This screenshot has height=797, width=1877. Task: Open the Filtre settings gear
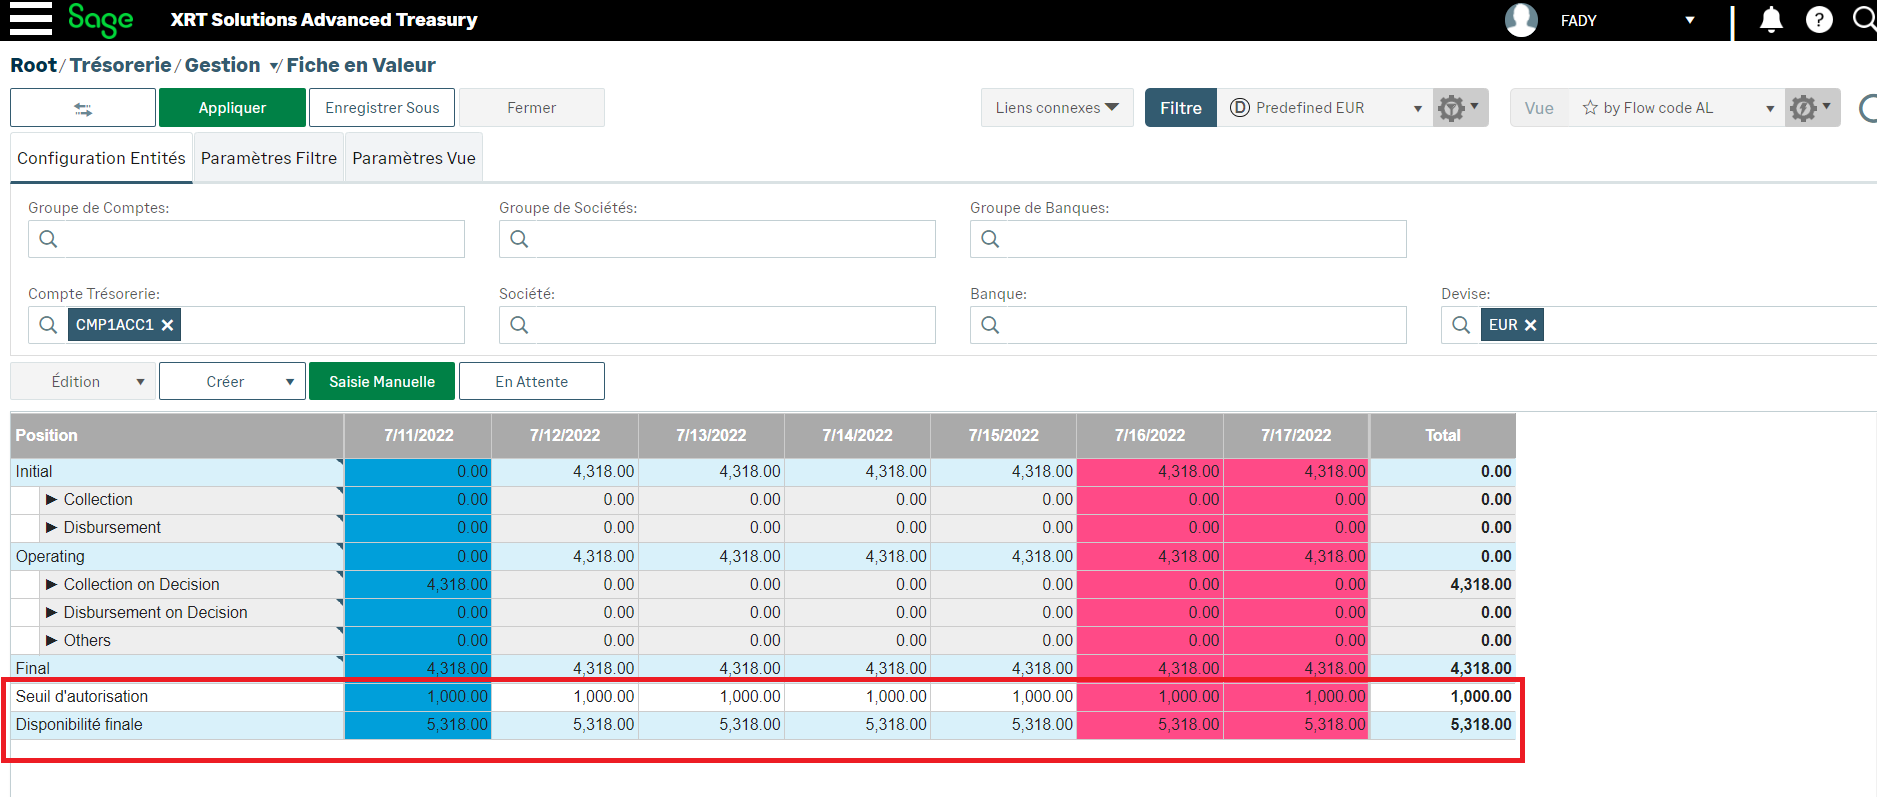(x=1459, y=108)
